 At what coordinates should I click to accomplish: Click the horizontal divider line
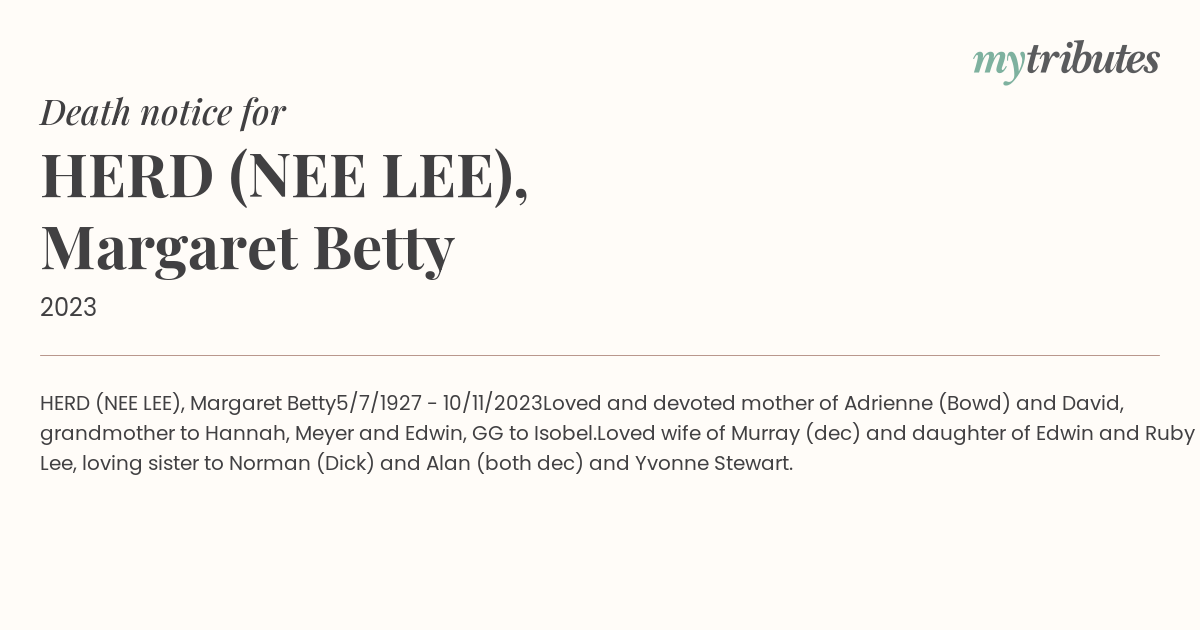[x=600, y=355]
